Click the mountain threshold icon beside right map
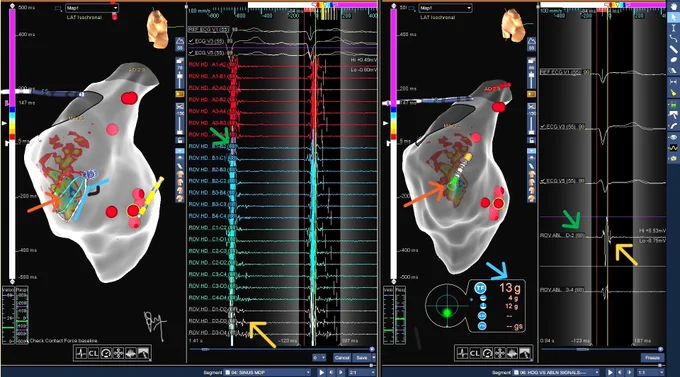This screenshot has height=377, width=680. (x=531, y=41)
